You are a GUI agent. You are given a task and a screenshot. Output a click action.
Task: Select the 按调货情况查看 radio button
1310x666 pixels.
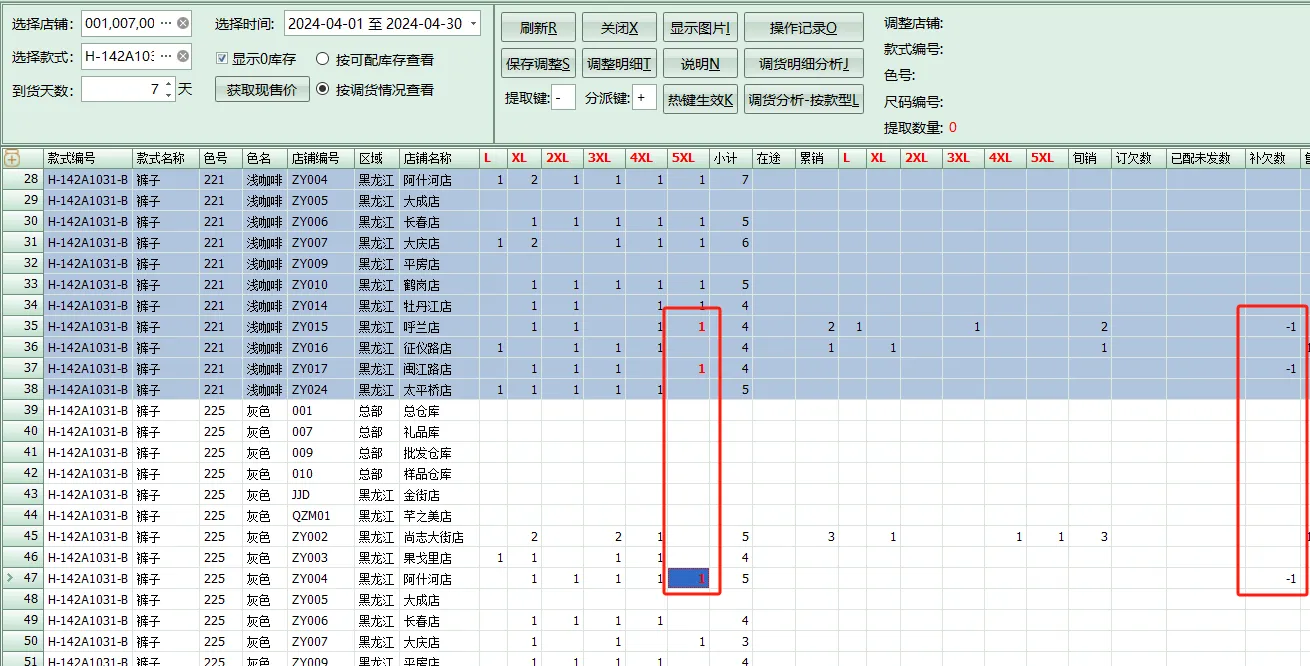[x=322, y=90]
